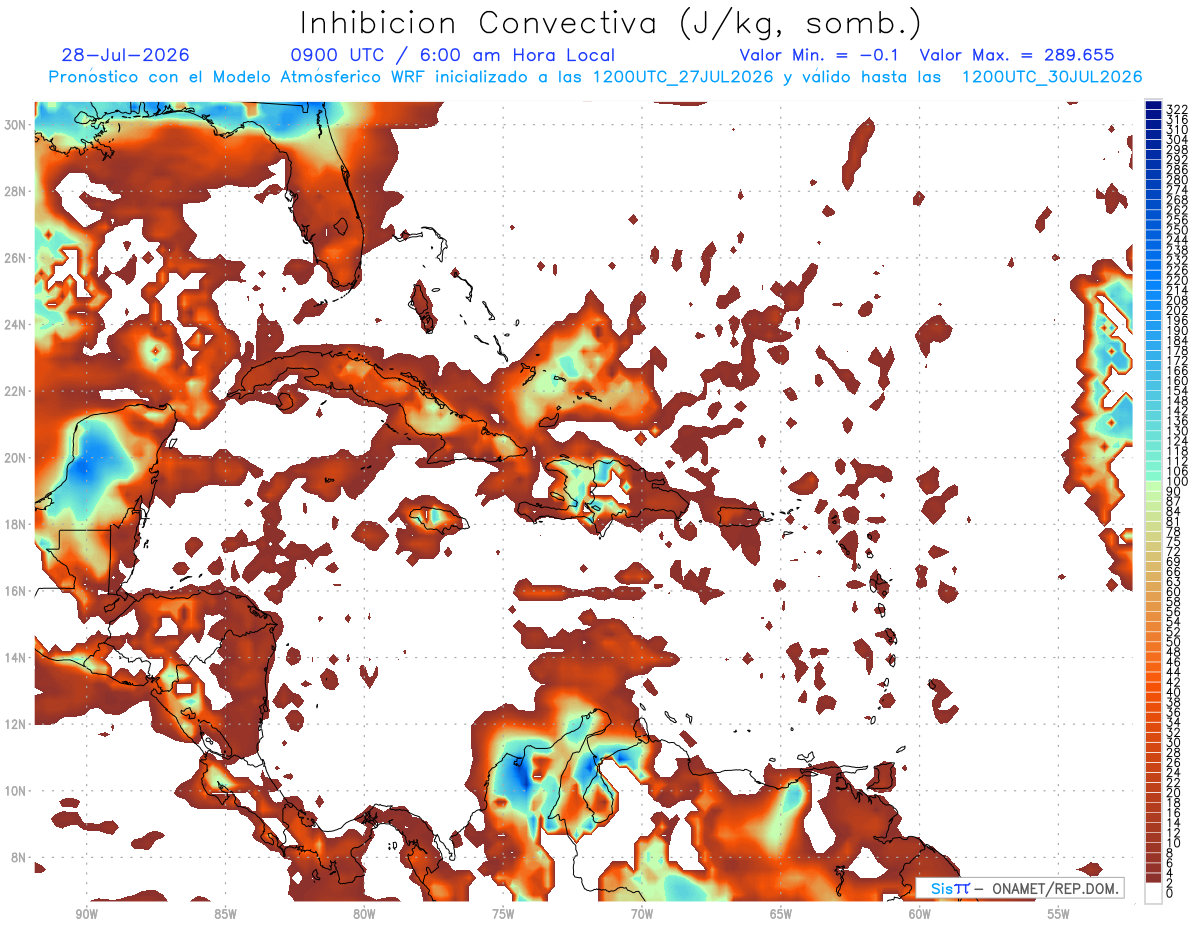Click the 60W longitude label
1200x927 pixels.
pos(920,914)
